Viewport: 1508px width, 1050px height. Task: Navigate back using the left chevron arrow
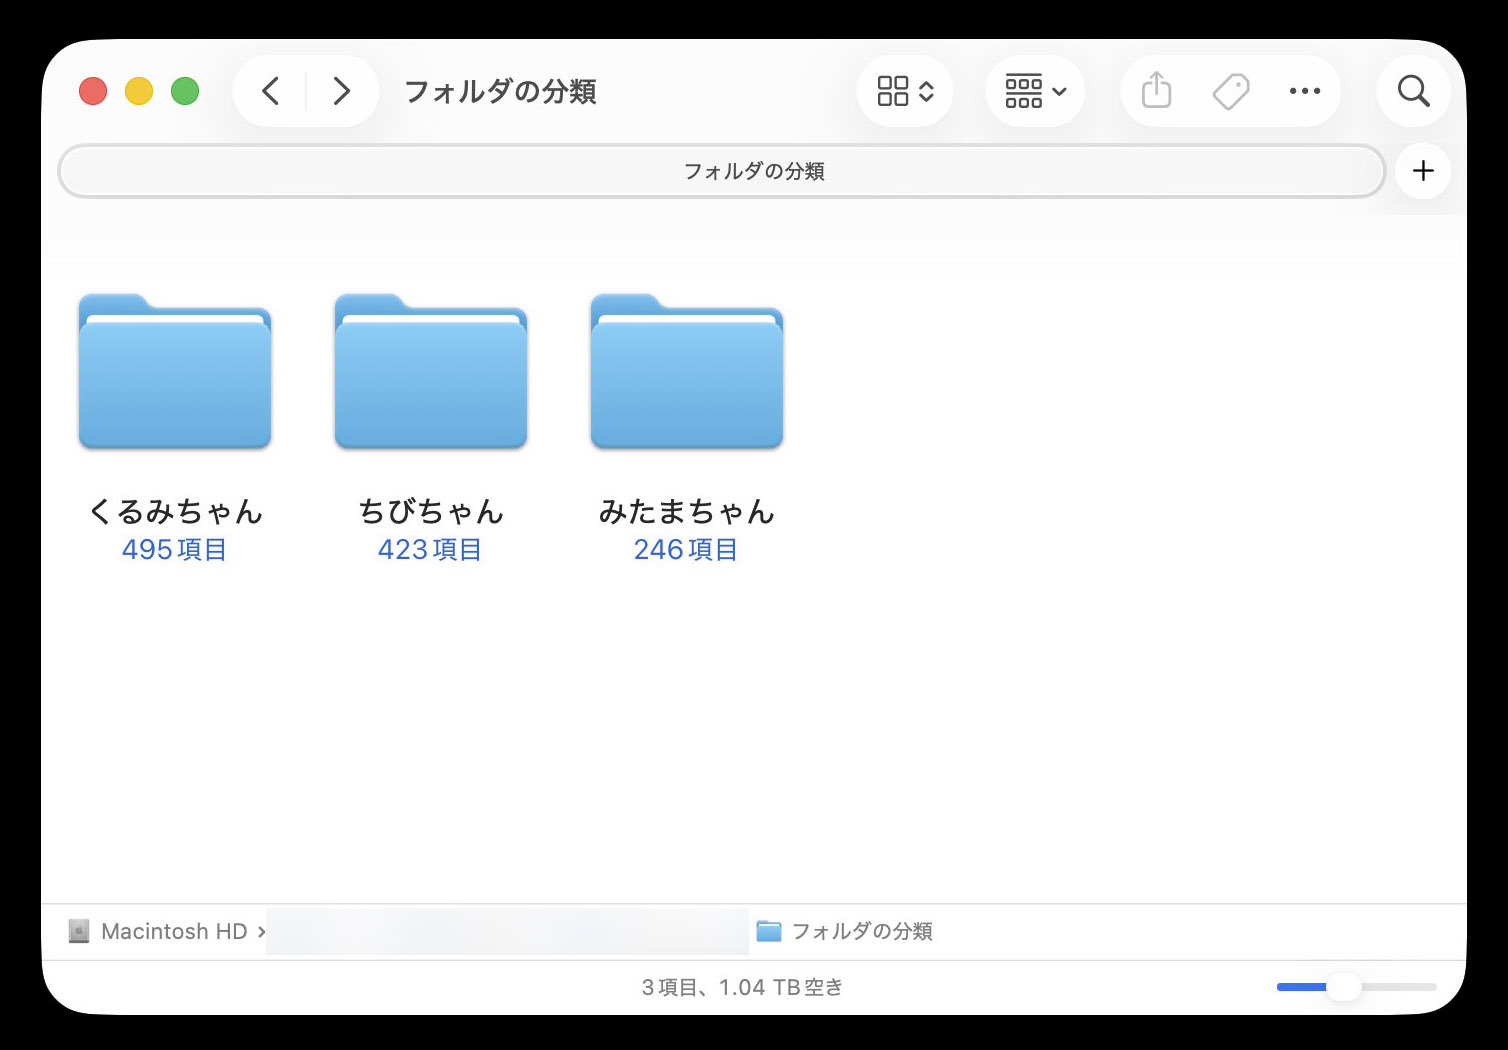pos(269,90)
